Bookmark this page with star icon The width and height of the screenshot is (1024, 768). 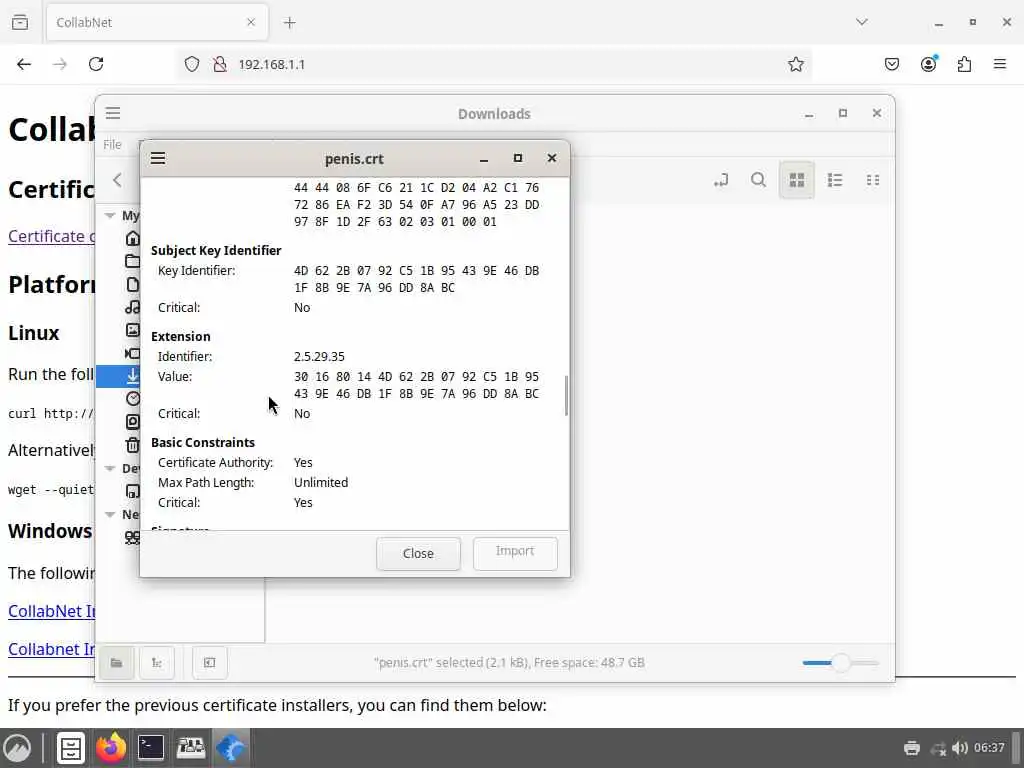[795, 64]
